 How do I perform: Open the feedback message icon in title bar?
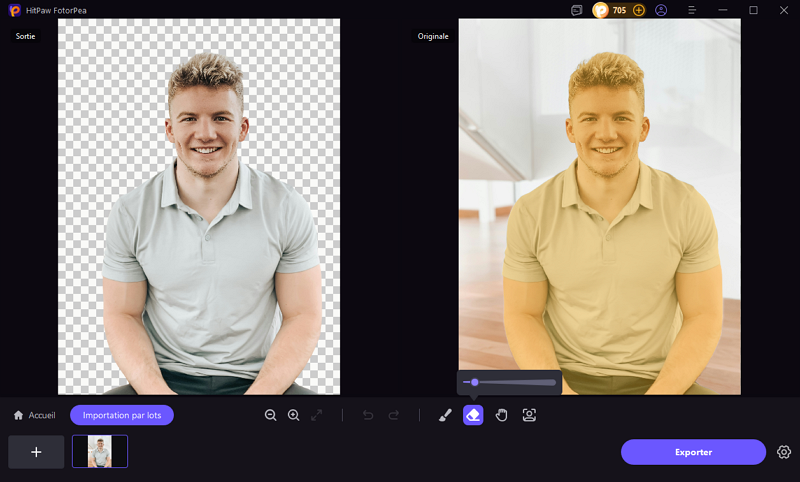(577, 10)
